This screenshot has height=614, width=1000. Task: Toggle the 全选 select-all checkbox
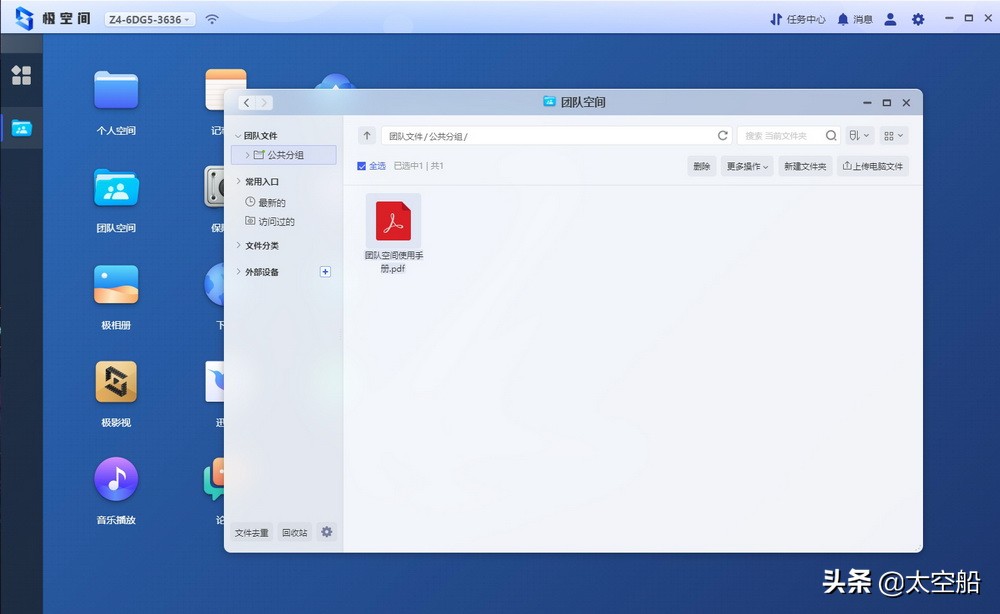tap(362, 166)
